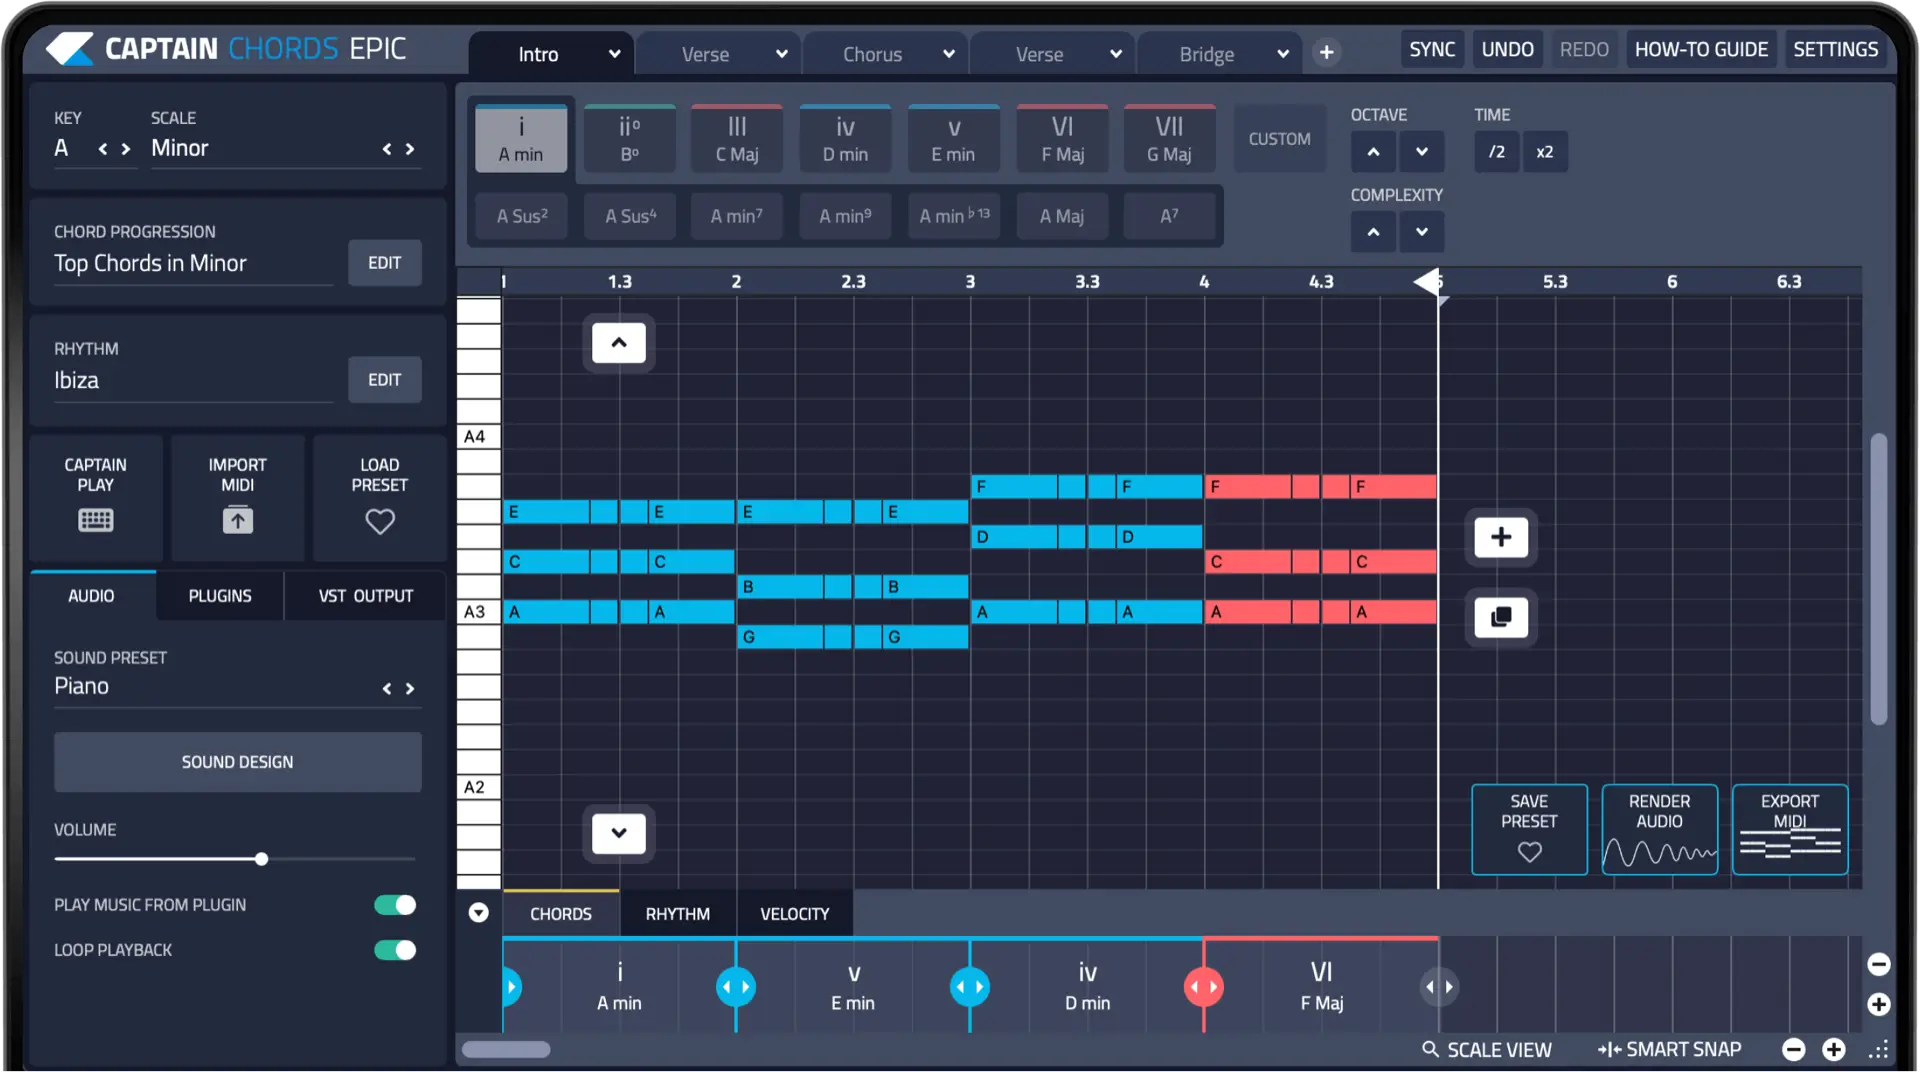Open the Chorus tab dropdown arrow
This screenshot has width=1920, height=1072.
(x=949, y=54)
